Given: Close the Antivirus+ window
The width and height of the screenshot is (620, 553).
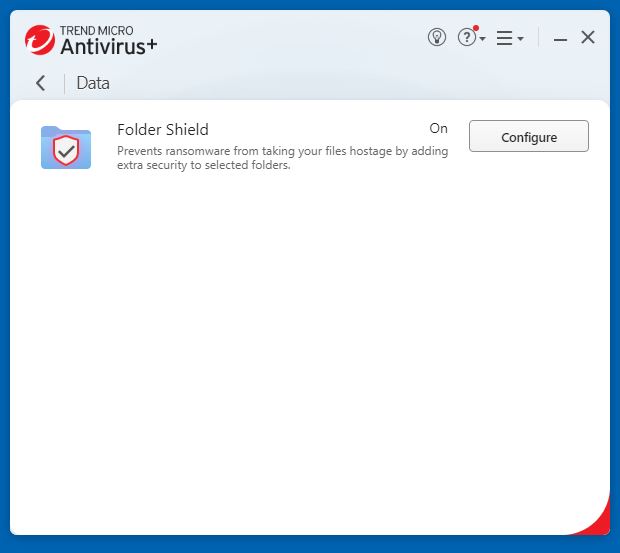Looking at the screenshot, I should tap(588, 38).
